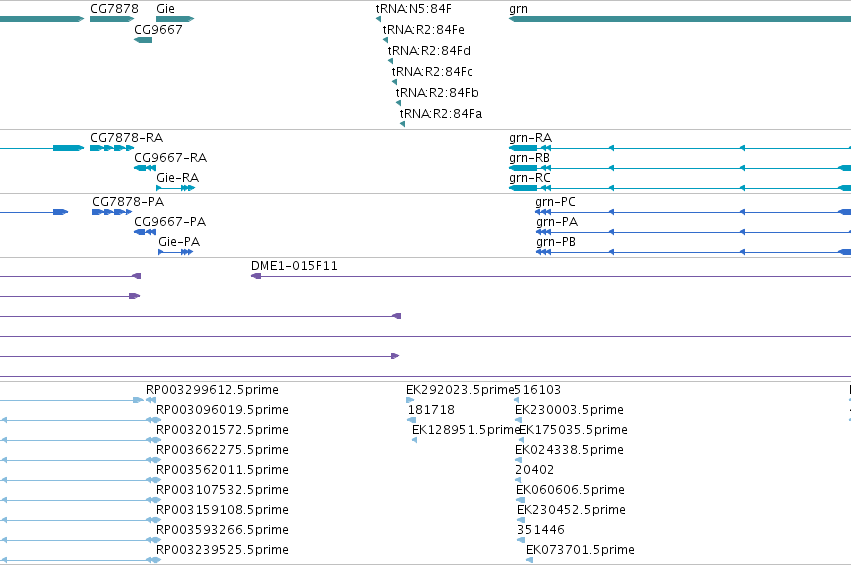Click the grn-PA protein label
The height and width of the screenshot is (565, 851).
click(557, 222)
